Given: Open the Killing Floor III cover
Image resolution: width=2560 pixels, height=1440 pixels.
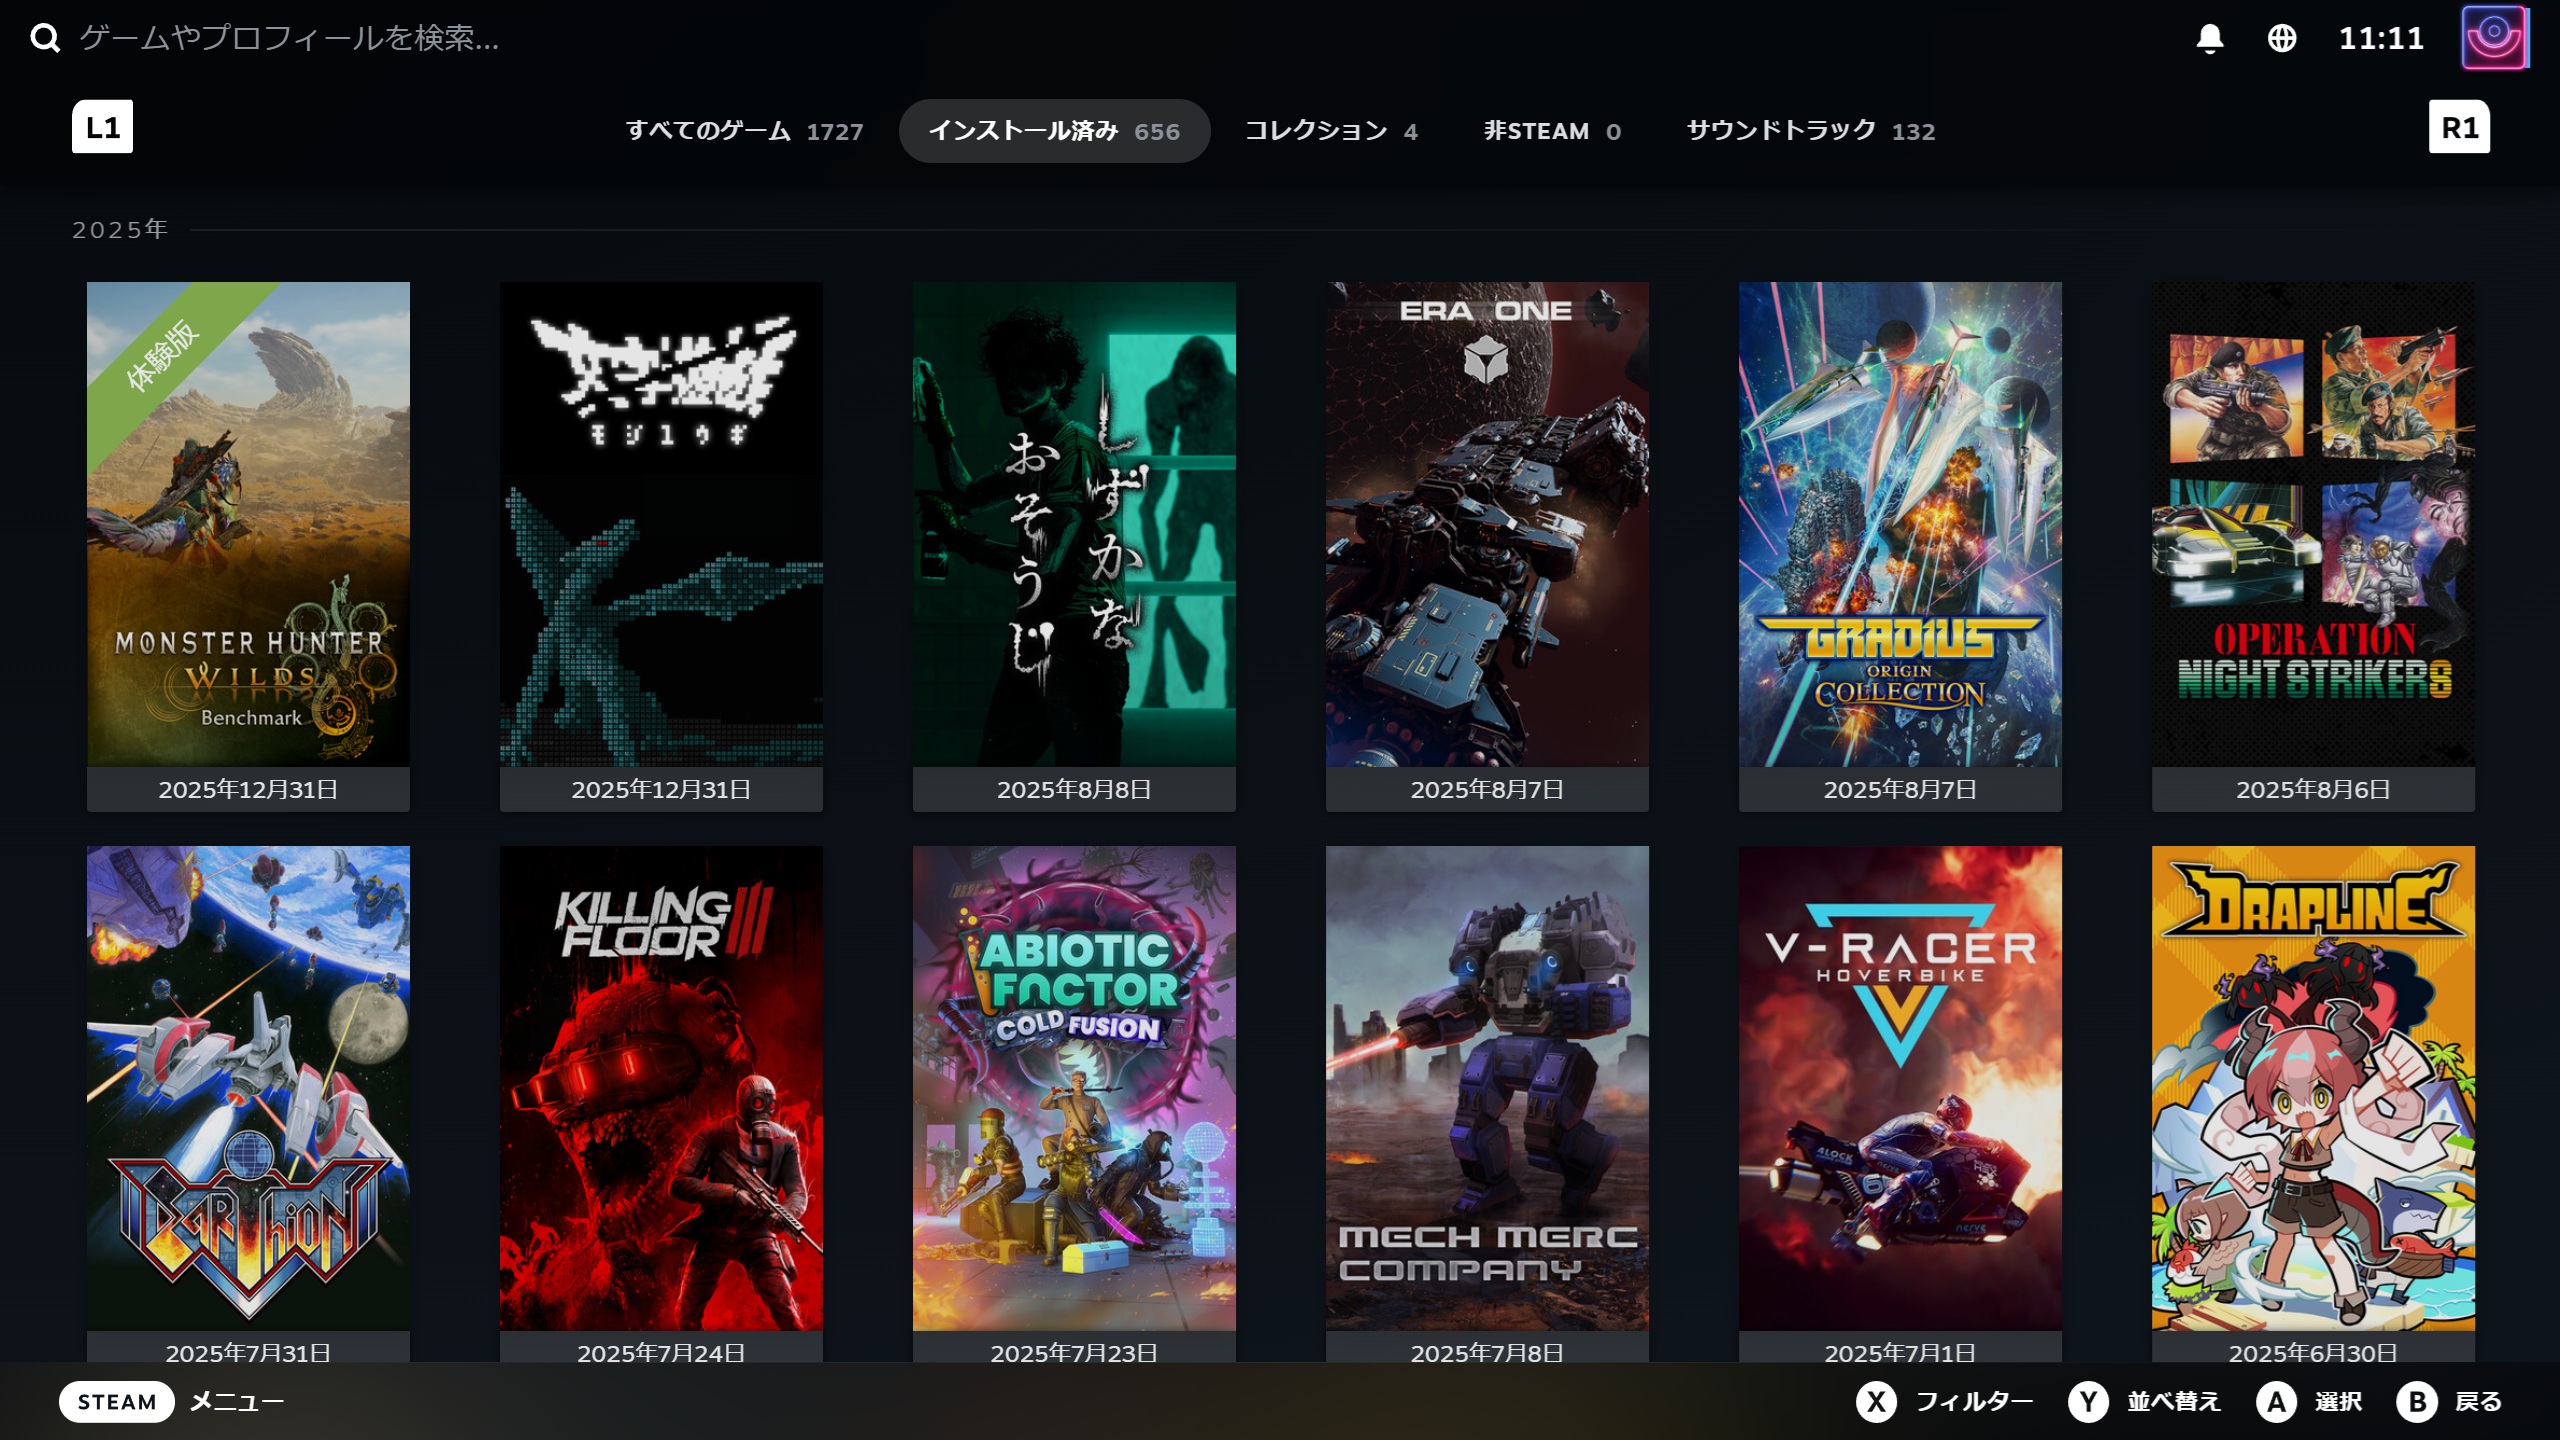Looking at the screenshot, I should point(661,1088).
